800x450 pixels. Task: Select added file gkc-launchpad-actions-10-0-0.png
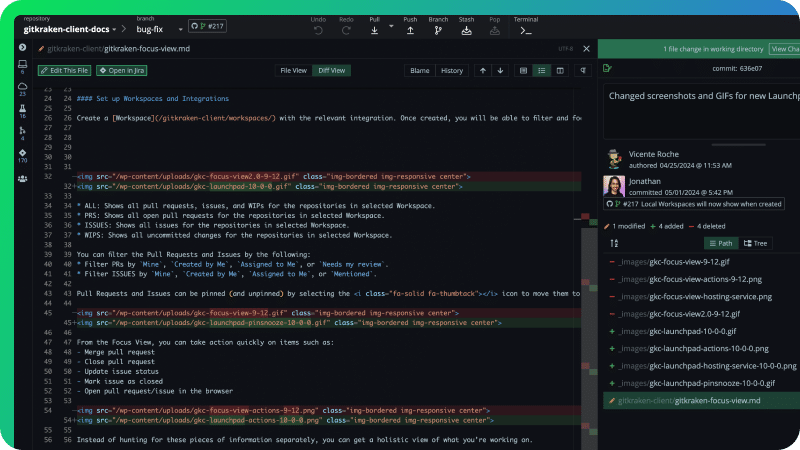coord(702,348)
